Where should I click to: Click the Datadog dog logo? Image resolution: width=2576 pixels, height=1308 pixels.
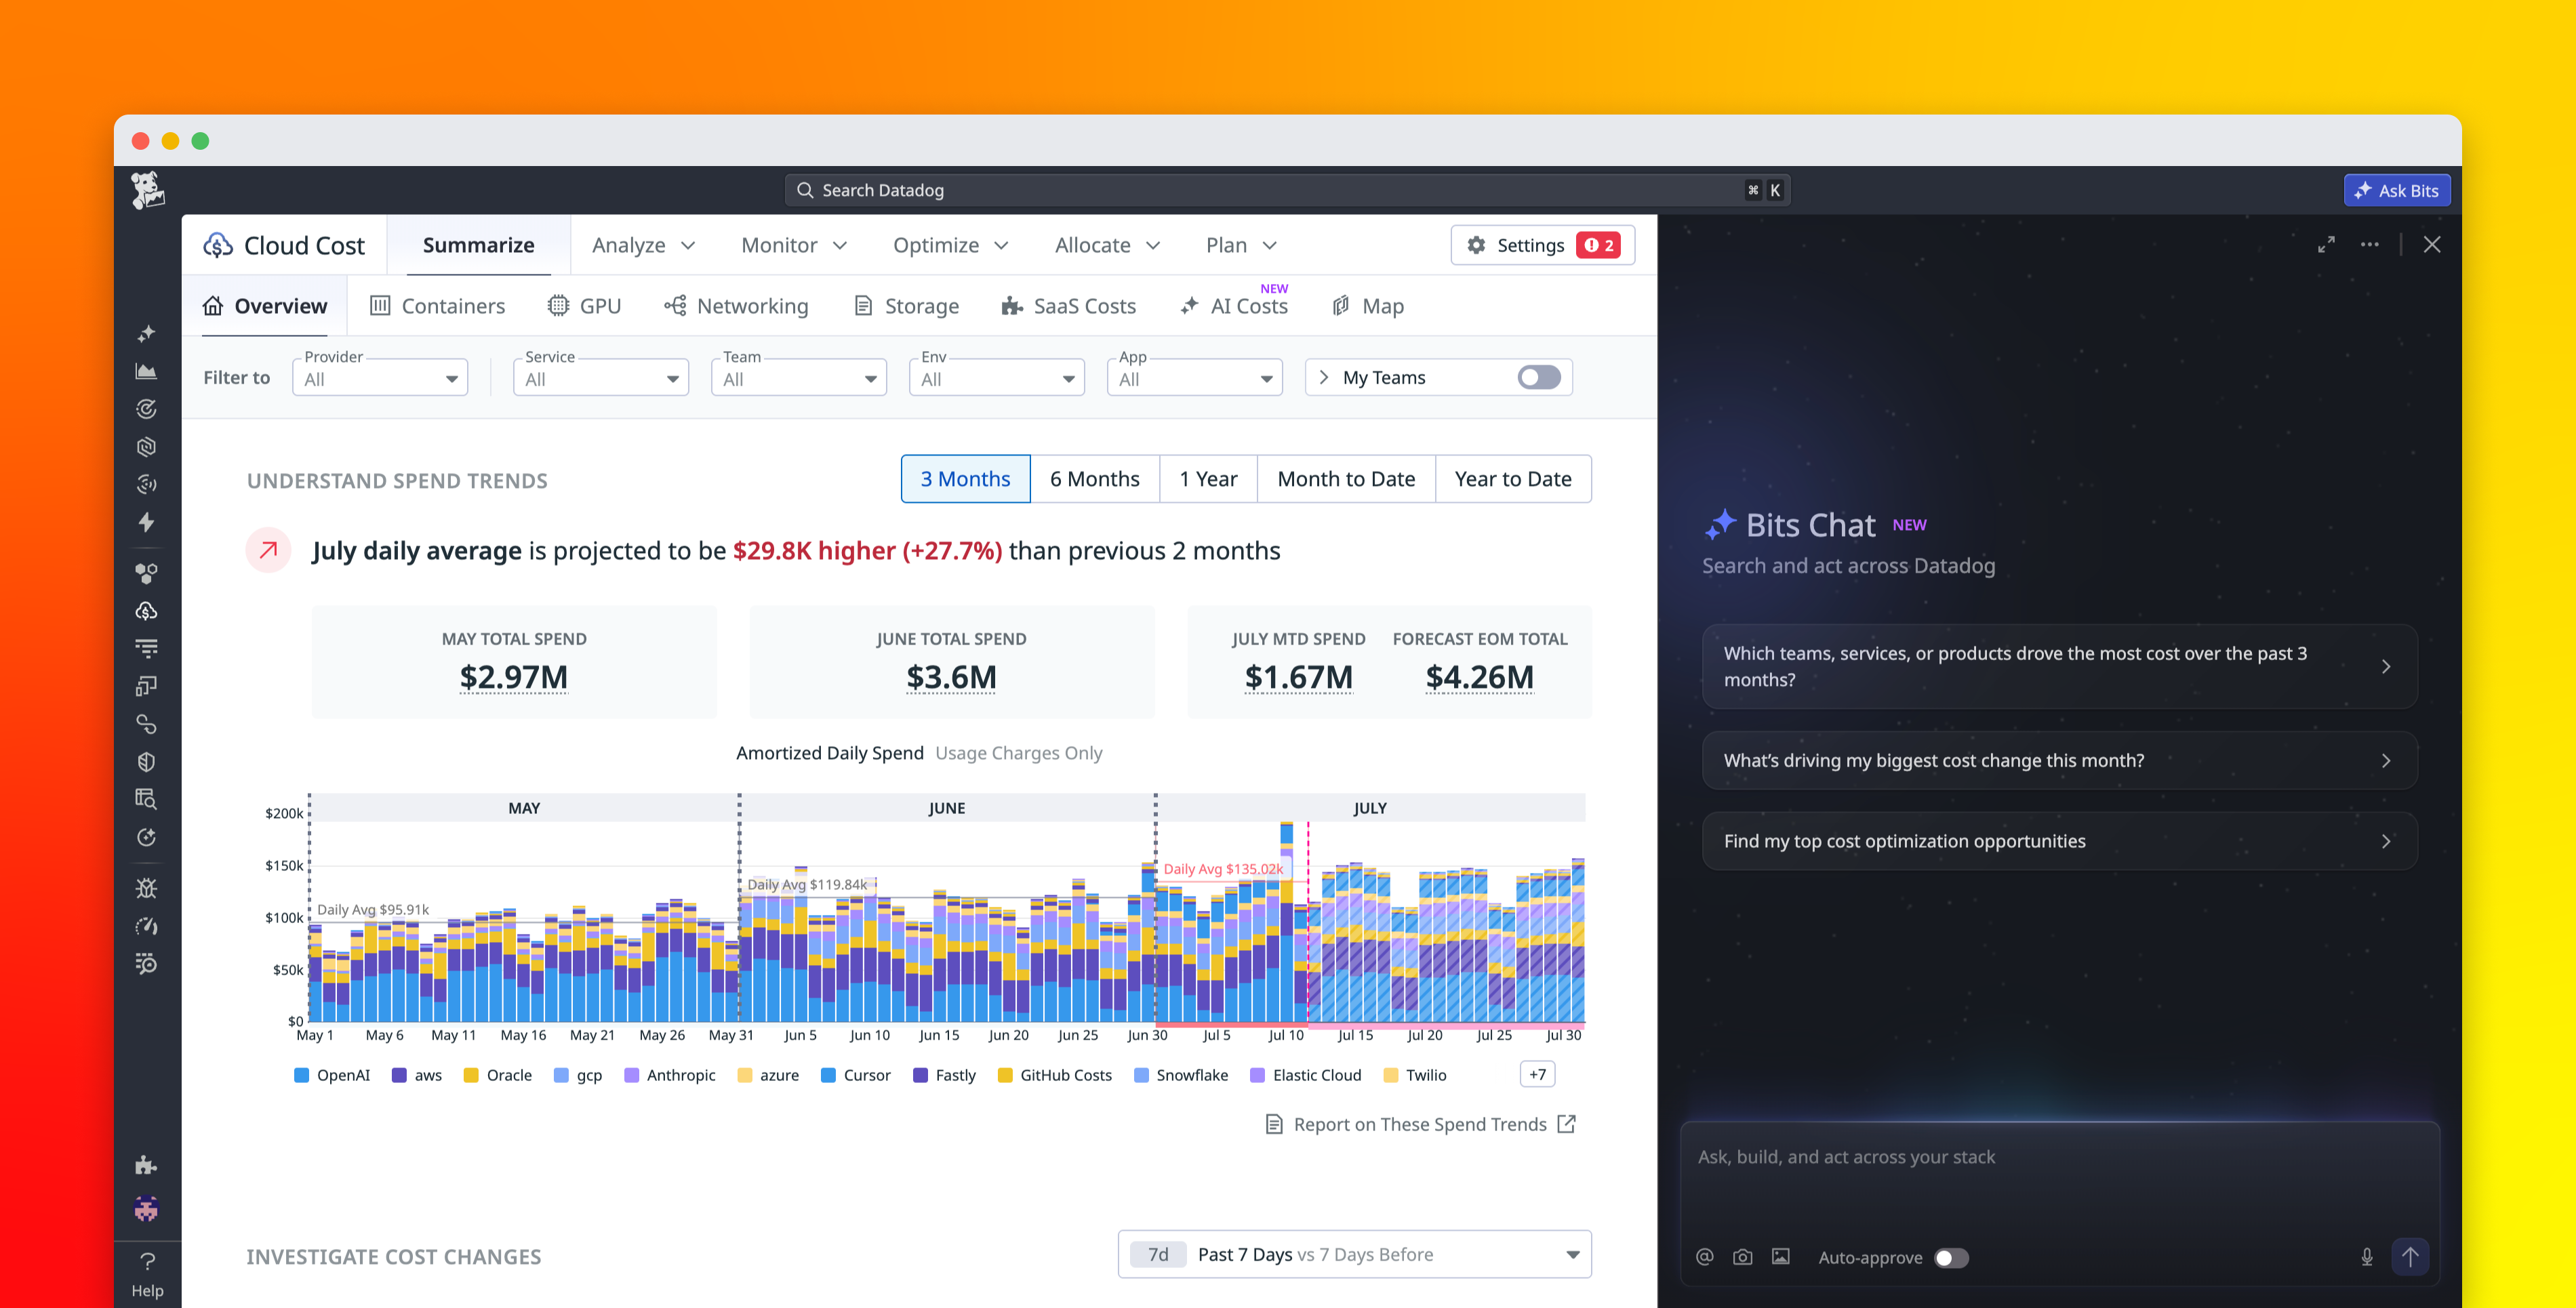tap(147, 189)
